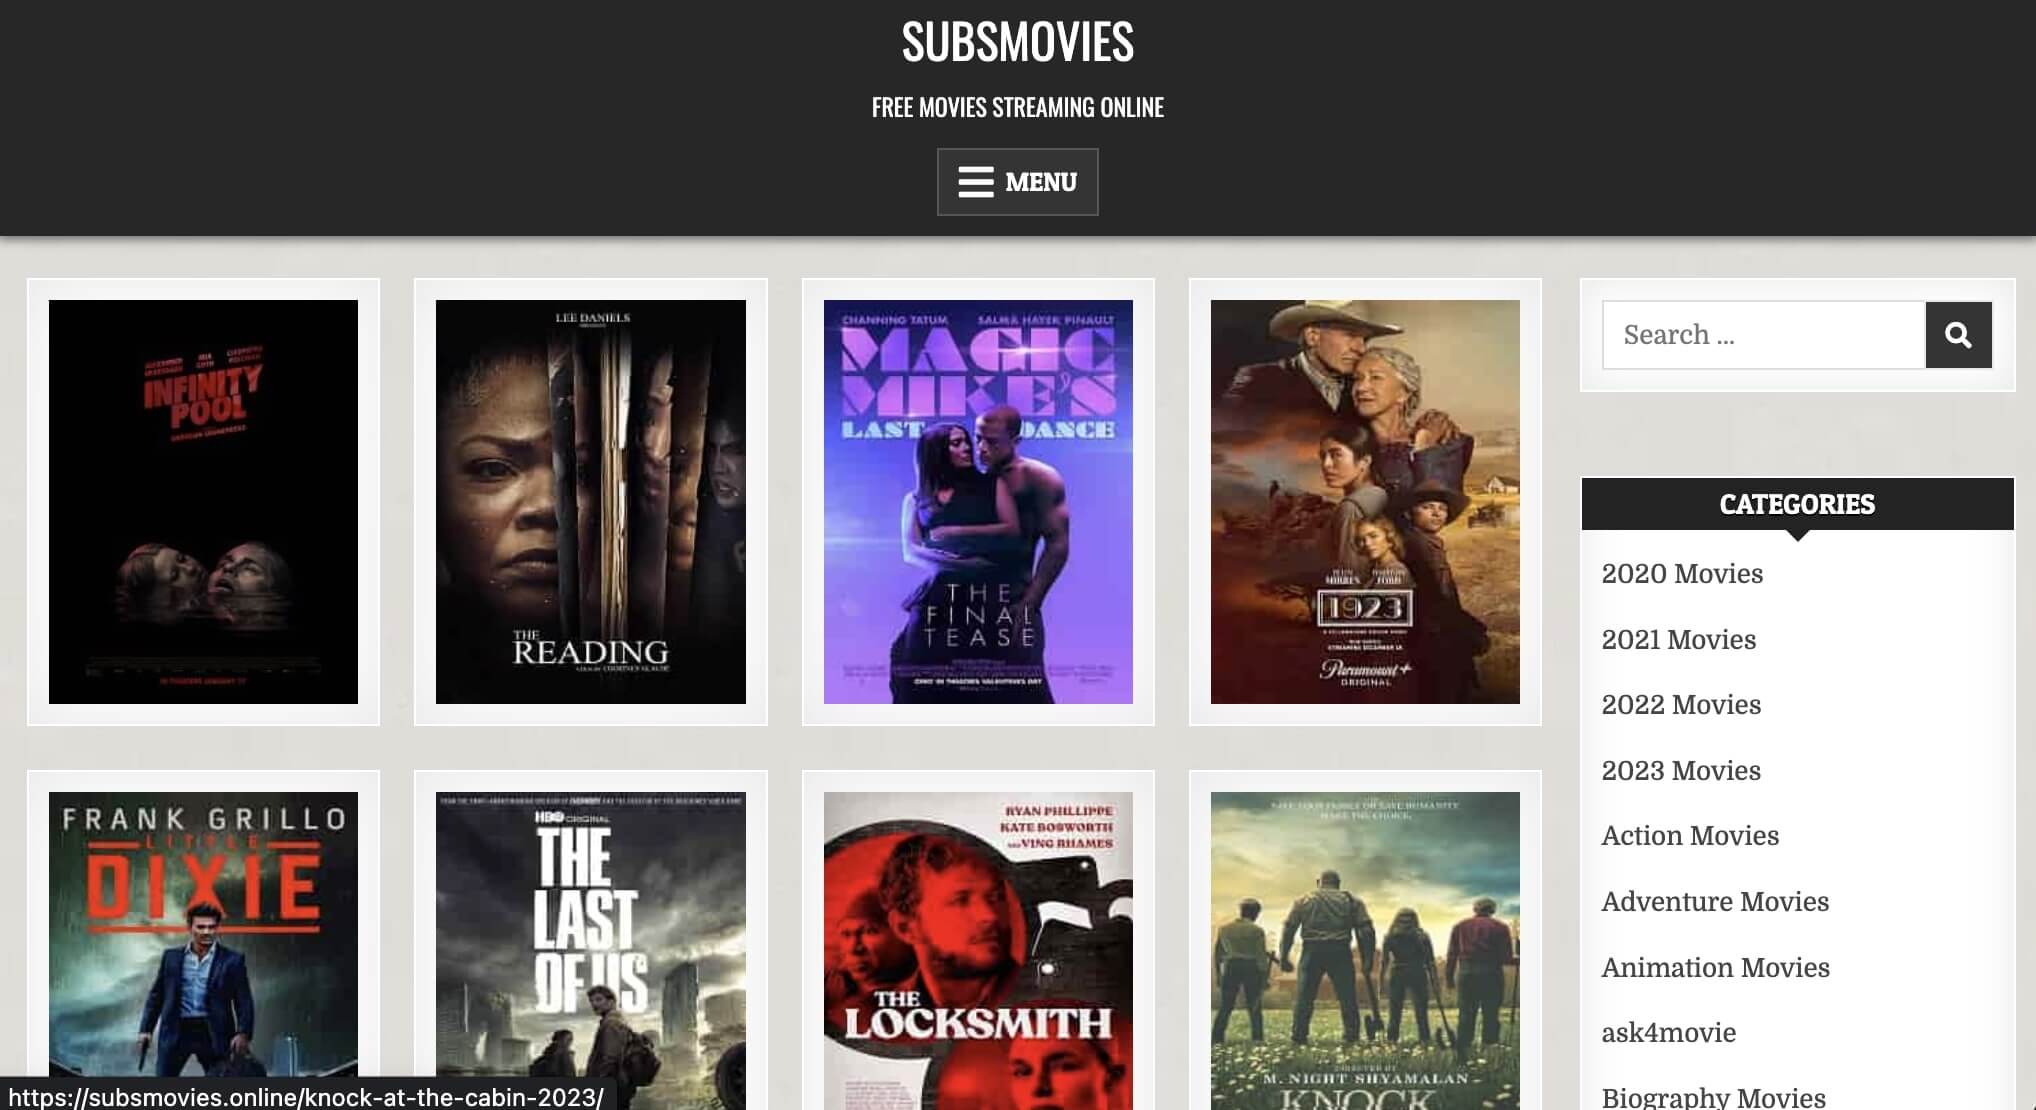Screen dimensions: 2036x1110
Task: Click into the Search input field
Action: pos(1764,335)
